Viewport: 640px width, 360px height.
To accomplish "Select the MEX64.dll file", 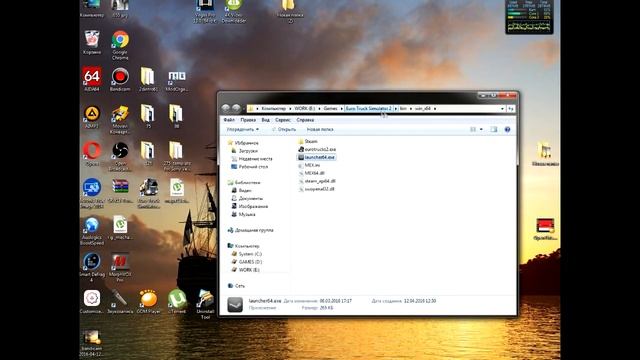I will pos(311,173).
